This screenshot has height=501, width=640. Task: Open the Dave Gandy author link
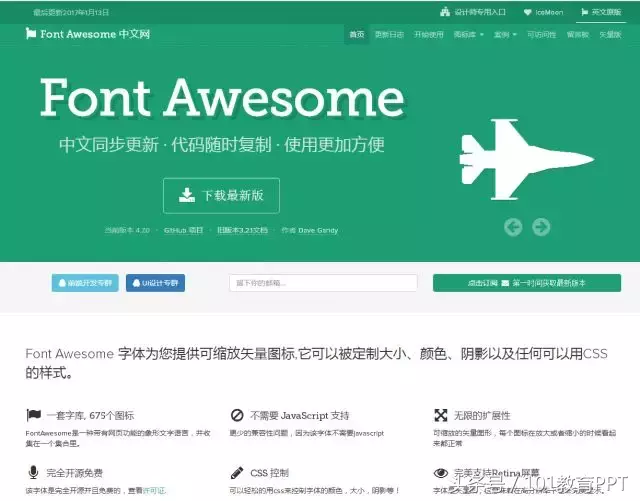[x=318, y=230]
